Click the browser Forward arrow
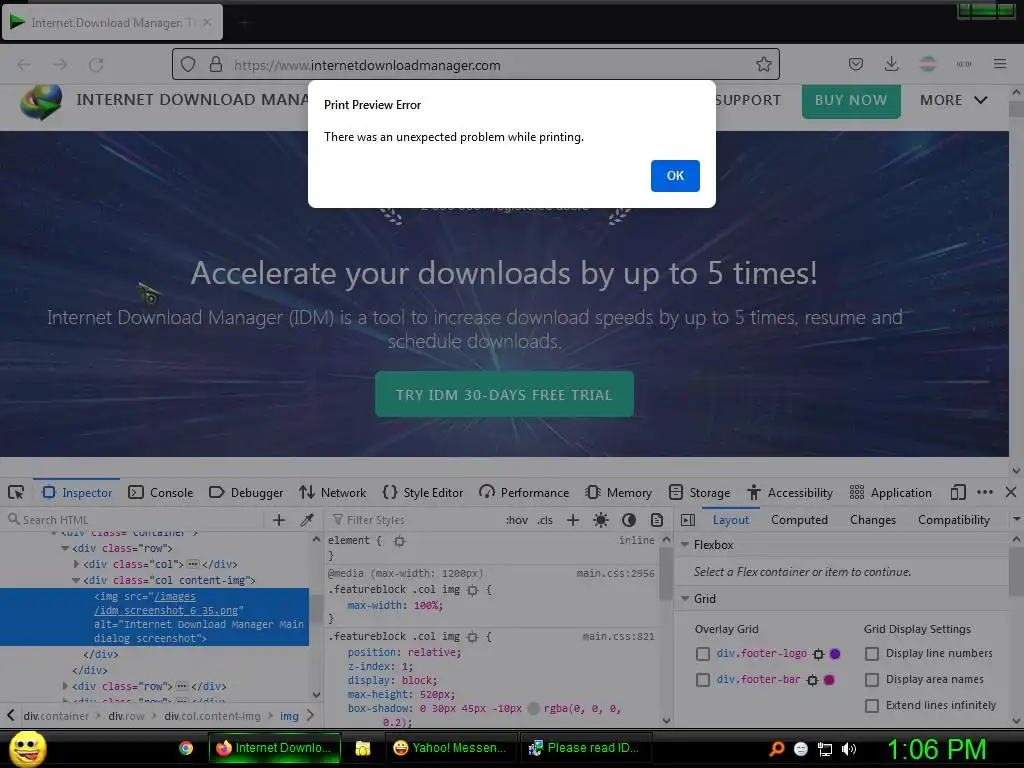Image resolution: width=1024 pixels, height=768 pixels. click(60, 65)
